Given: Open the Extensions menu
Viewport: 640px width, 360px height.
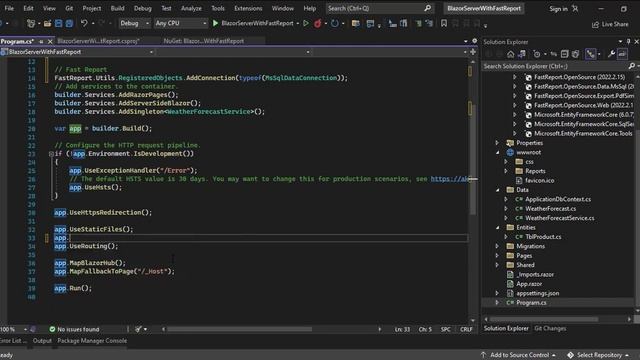Looking at the screenshot, I should point(248,8).
